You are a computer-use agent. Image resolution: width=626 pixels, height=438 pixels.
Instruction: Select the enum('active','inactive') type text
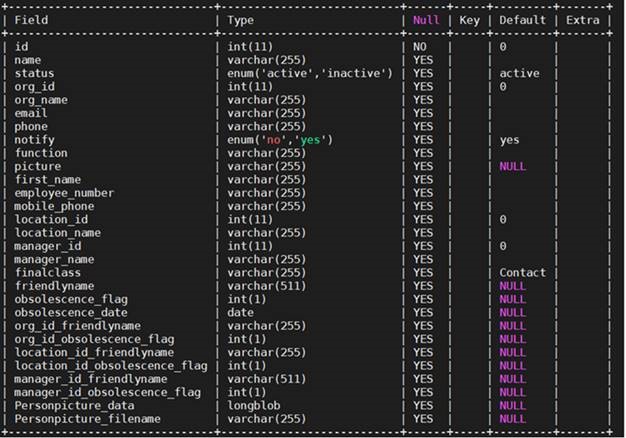click(x=309, y=73)
